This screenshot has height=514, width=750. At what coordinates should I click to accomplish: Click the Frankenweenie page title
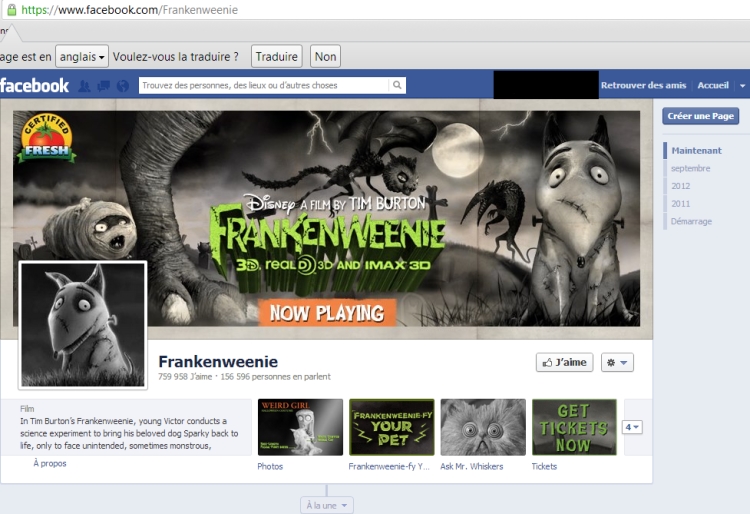(x=218, y=362)
